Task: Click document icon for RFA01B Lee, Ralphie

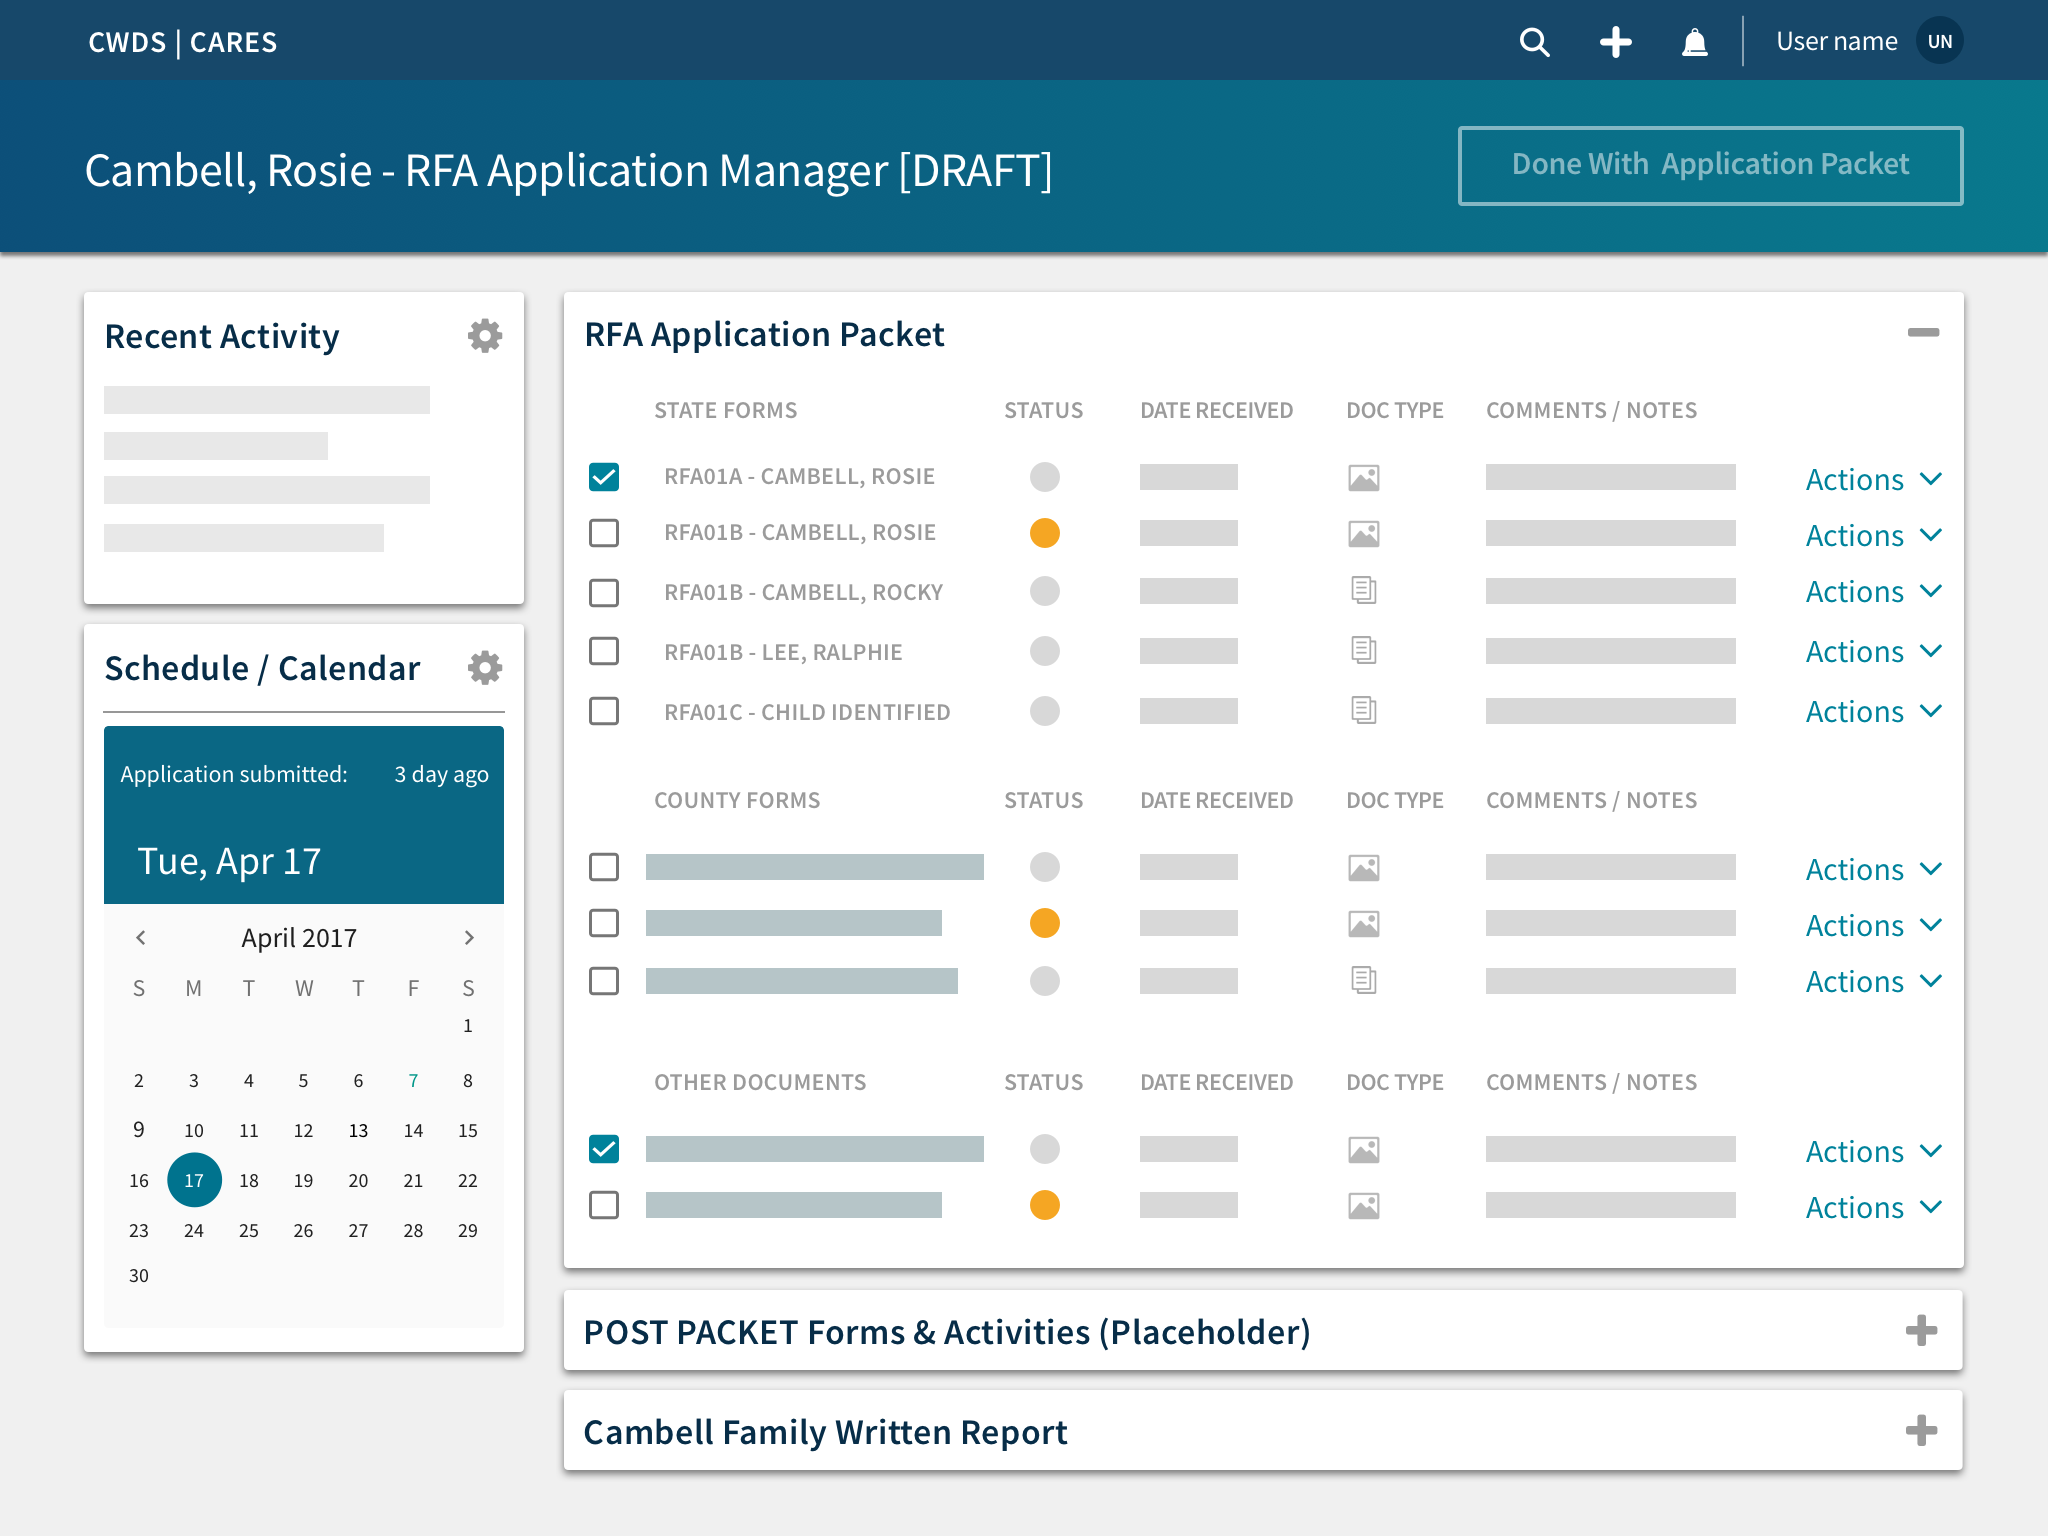Action: pos(1363,651)
